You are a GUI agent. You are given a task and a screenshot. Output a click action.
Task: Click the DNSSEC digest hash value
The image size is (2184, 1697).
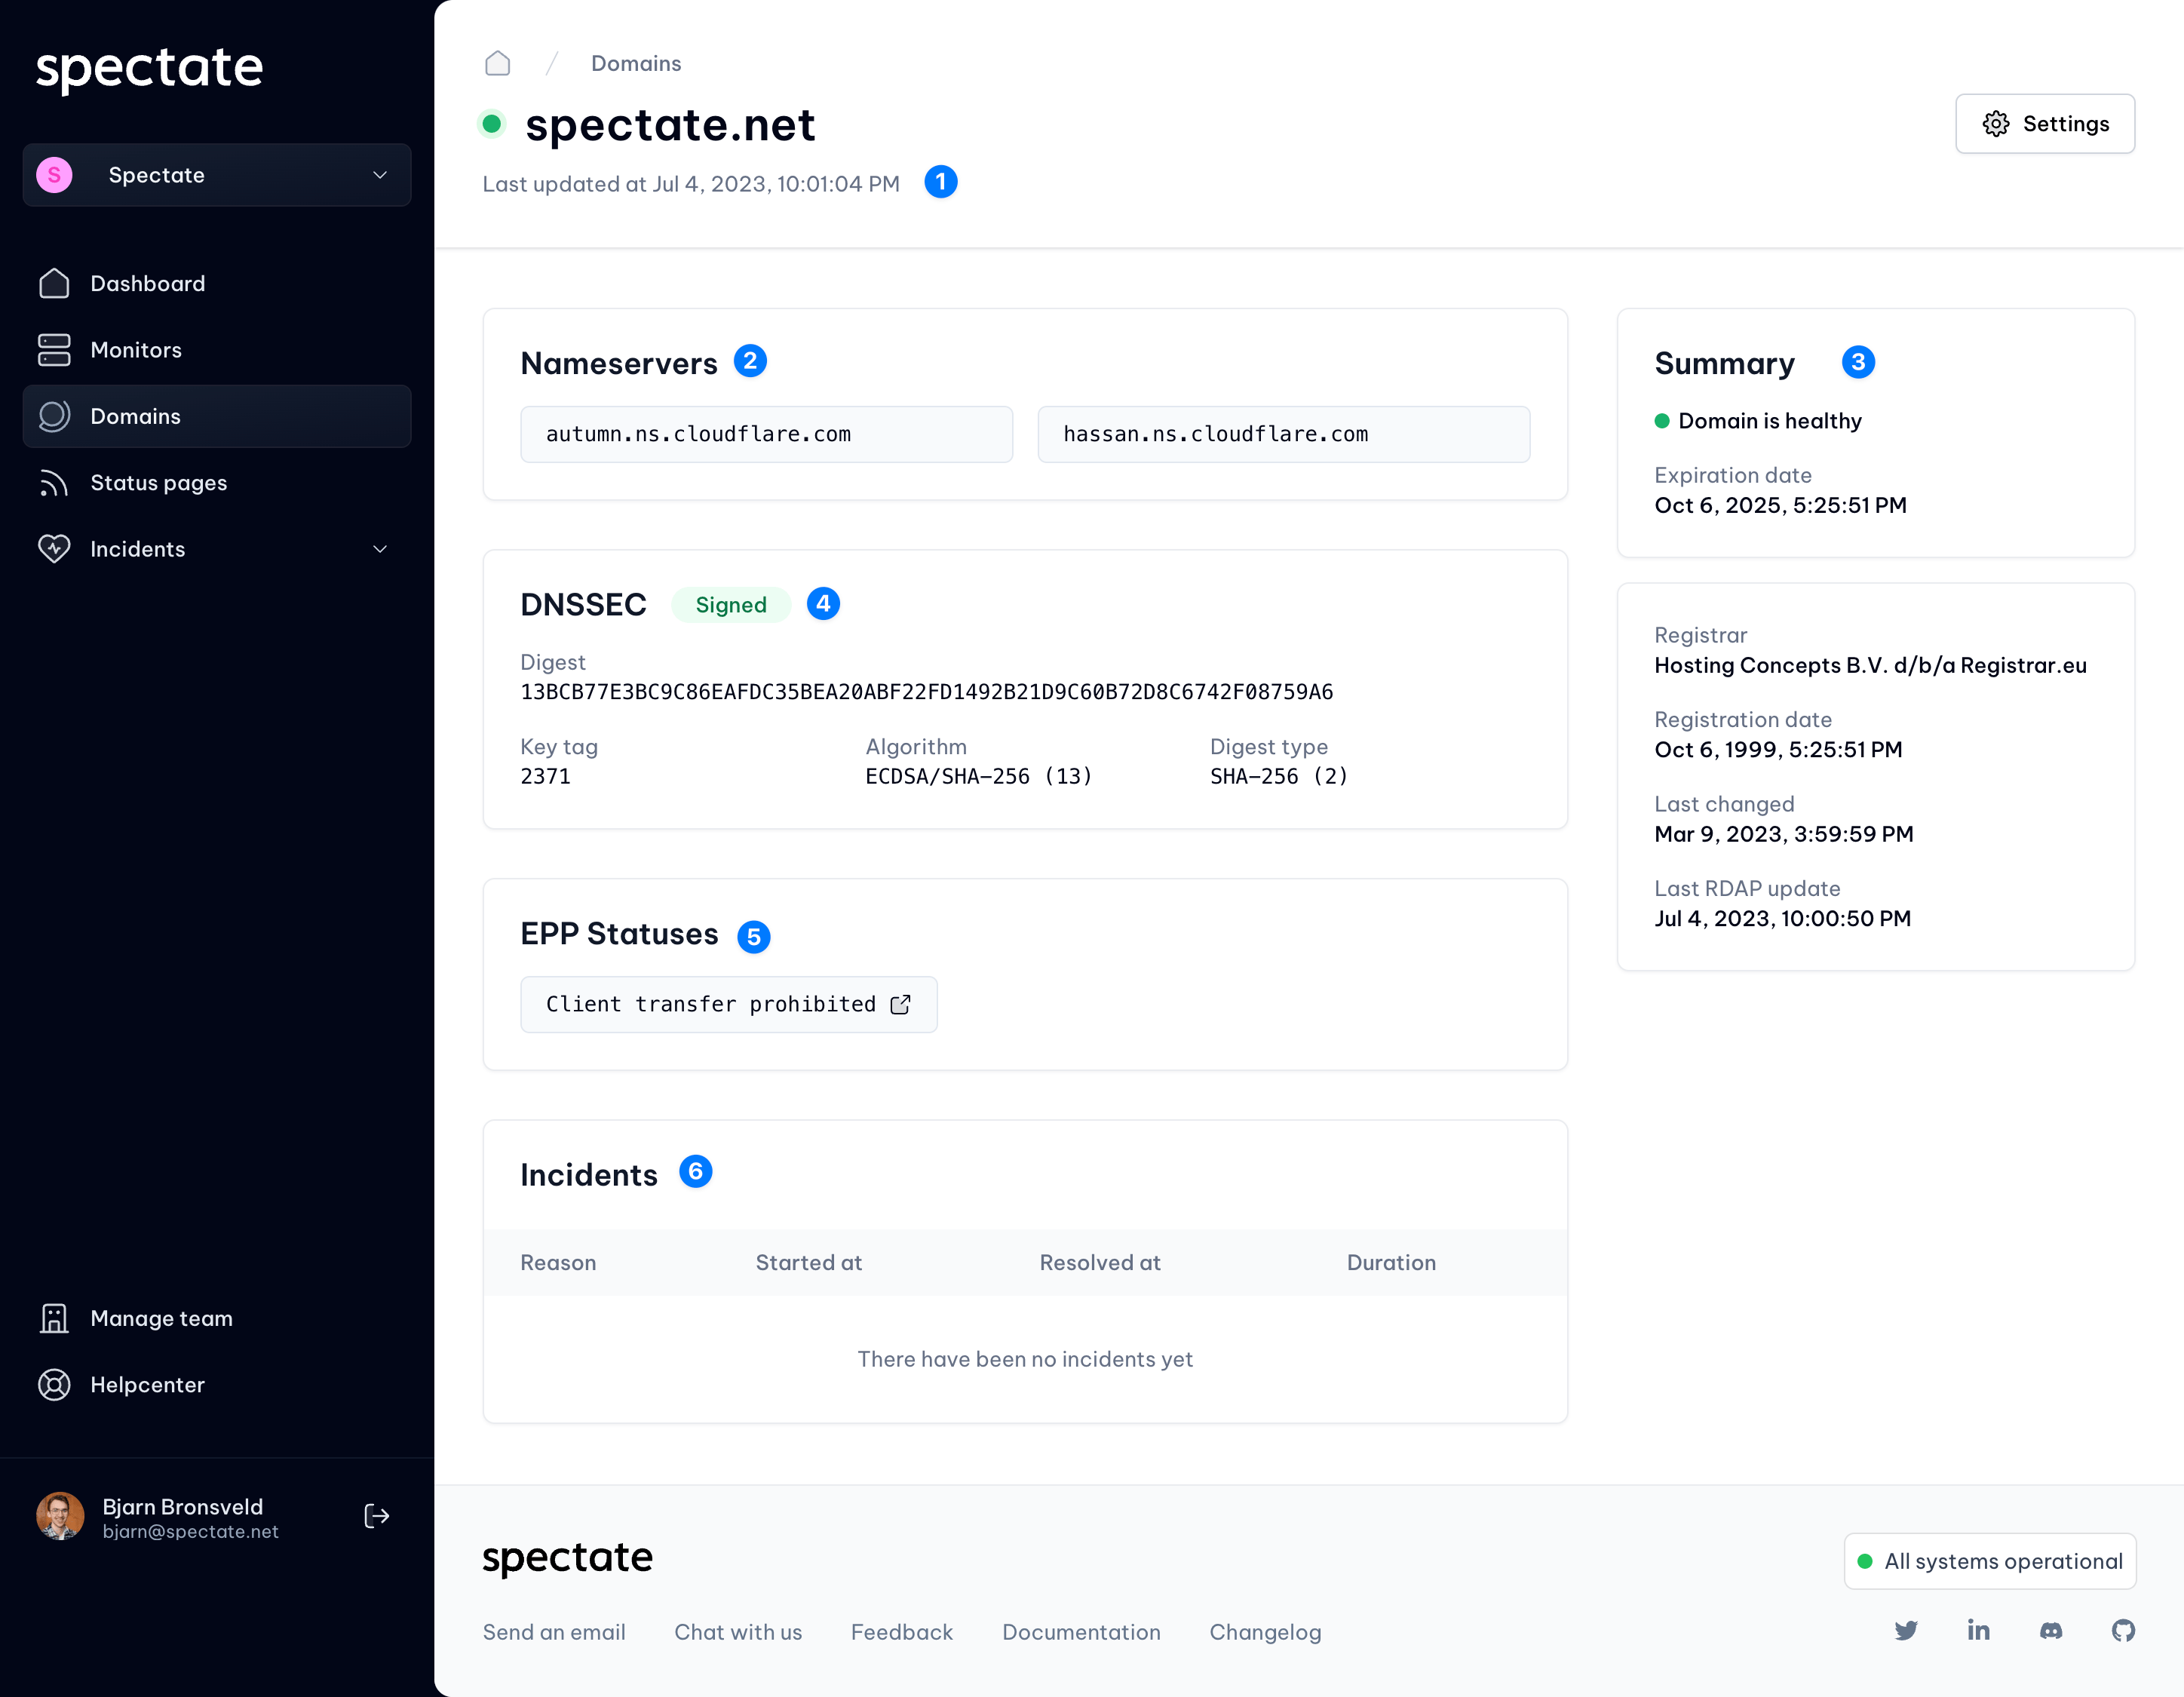(927, 692)
